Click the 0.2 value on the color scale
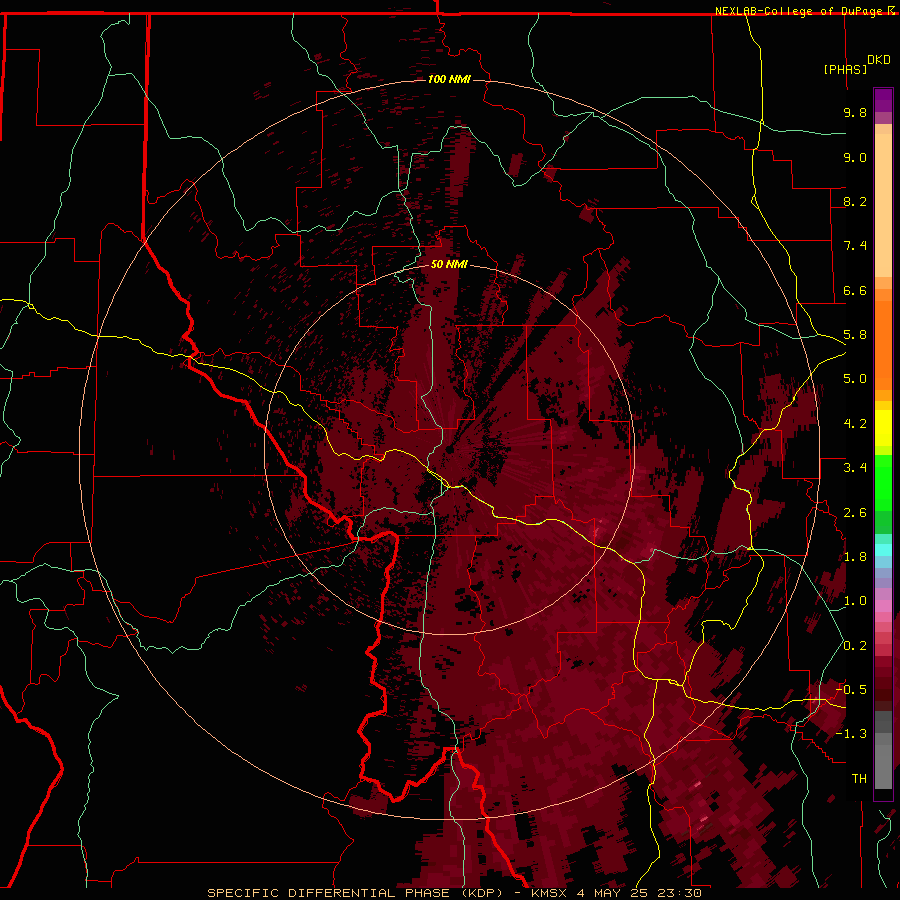Viewport: 900px width, 900px height. pos(855,646)
